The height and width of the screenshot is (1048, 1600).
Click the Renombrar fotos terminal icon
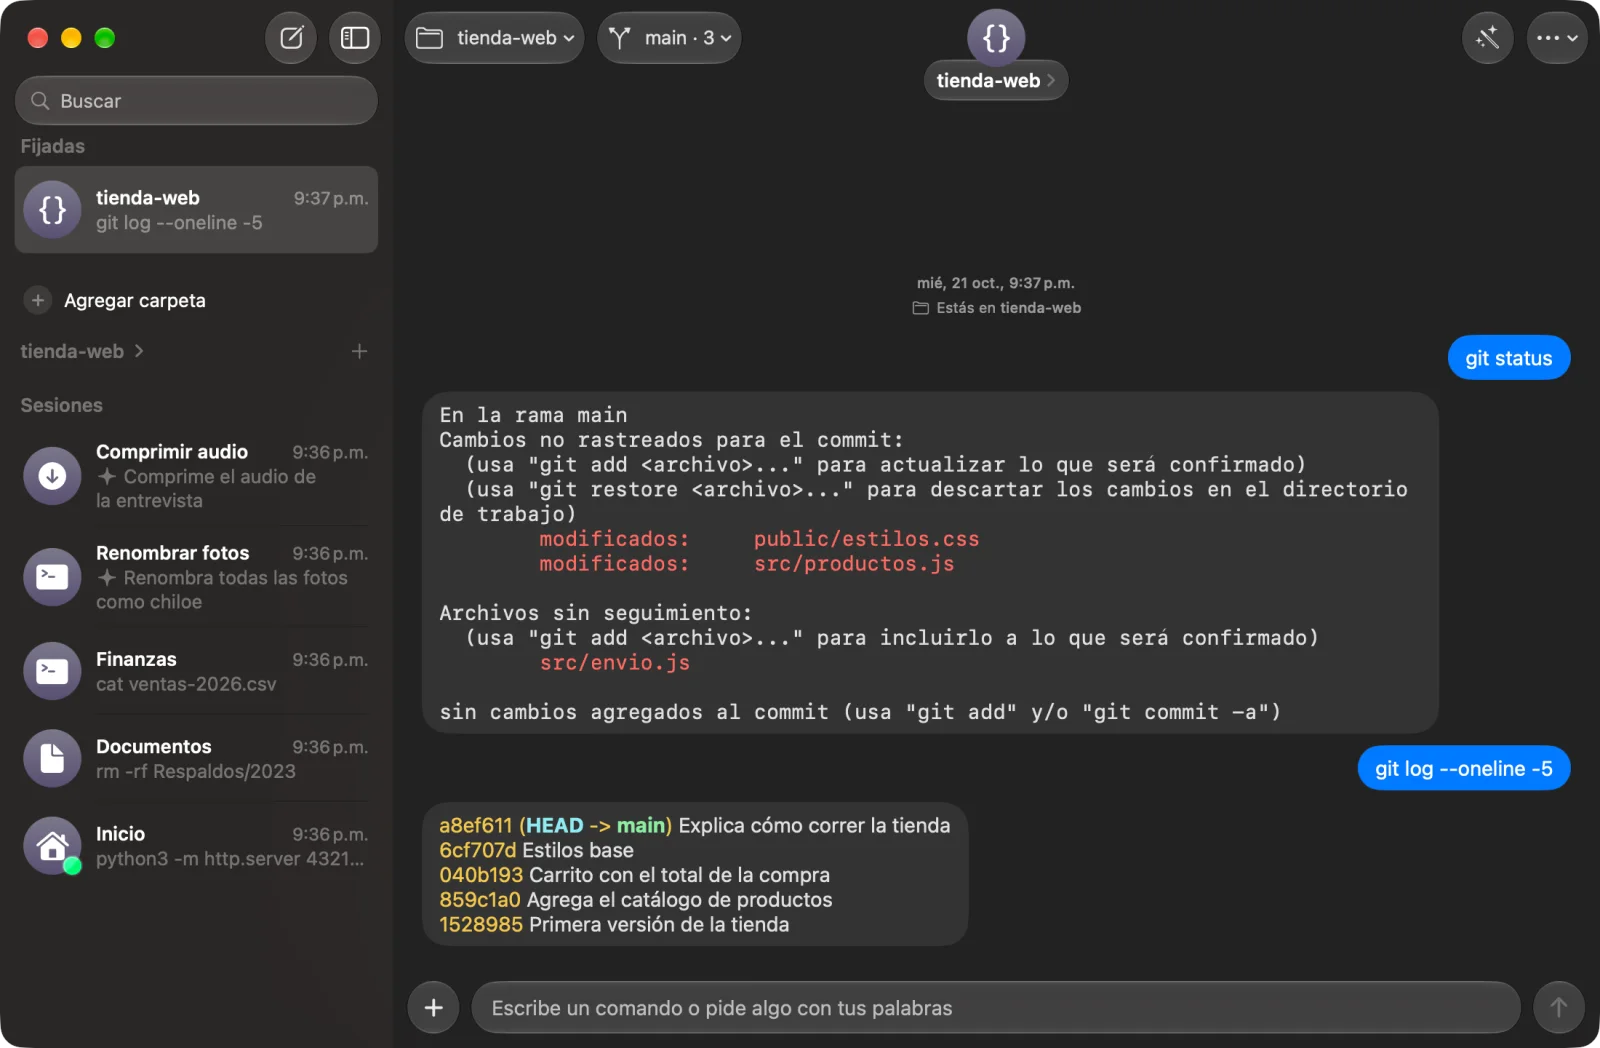tap(52, 577)
